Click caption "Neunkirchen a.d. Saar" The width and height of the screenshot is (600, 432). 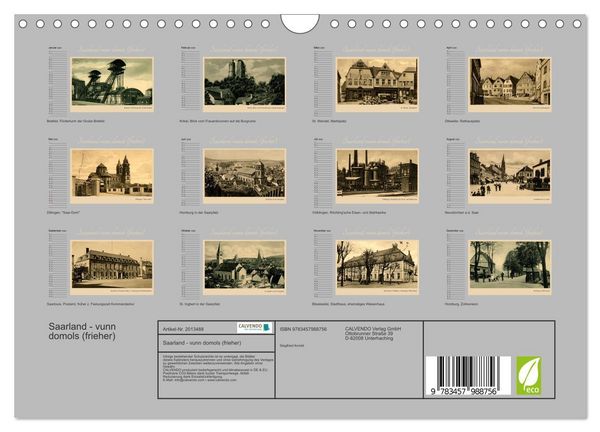coord(461,212)
